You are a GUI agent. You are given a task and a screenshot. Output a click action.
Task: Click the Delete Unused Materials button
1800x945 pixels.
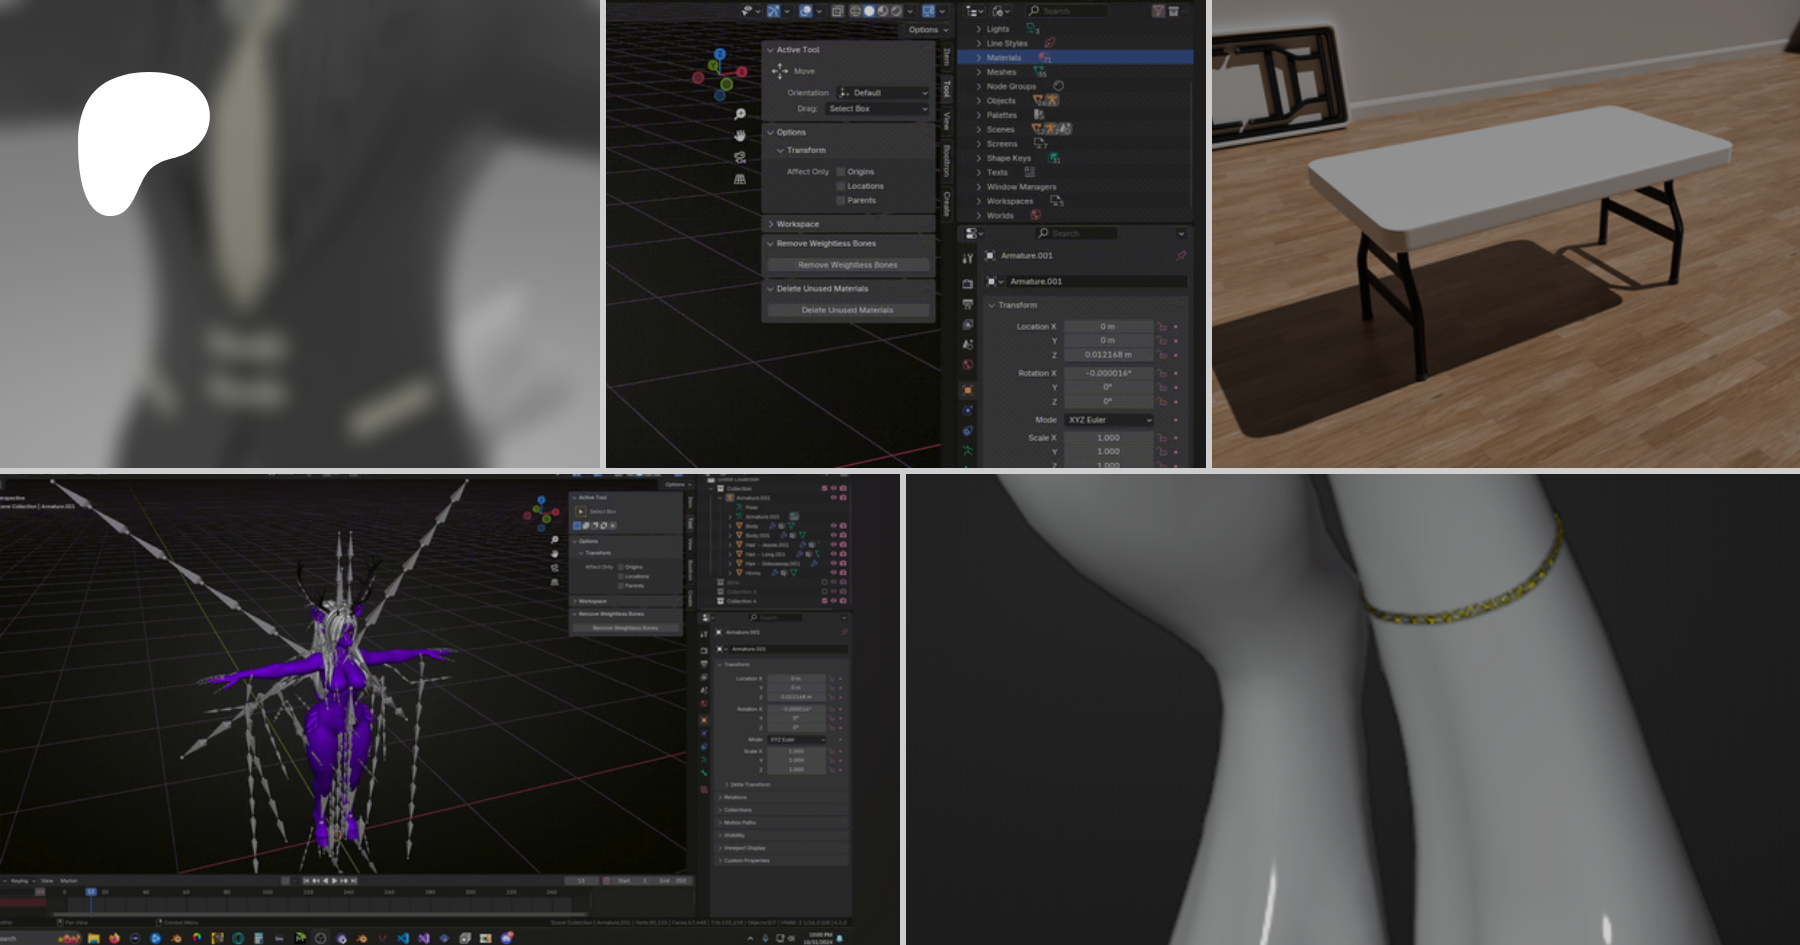point(847,310)
